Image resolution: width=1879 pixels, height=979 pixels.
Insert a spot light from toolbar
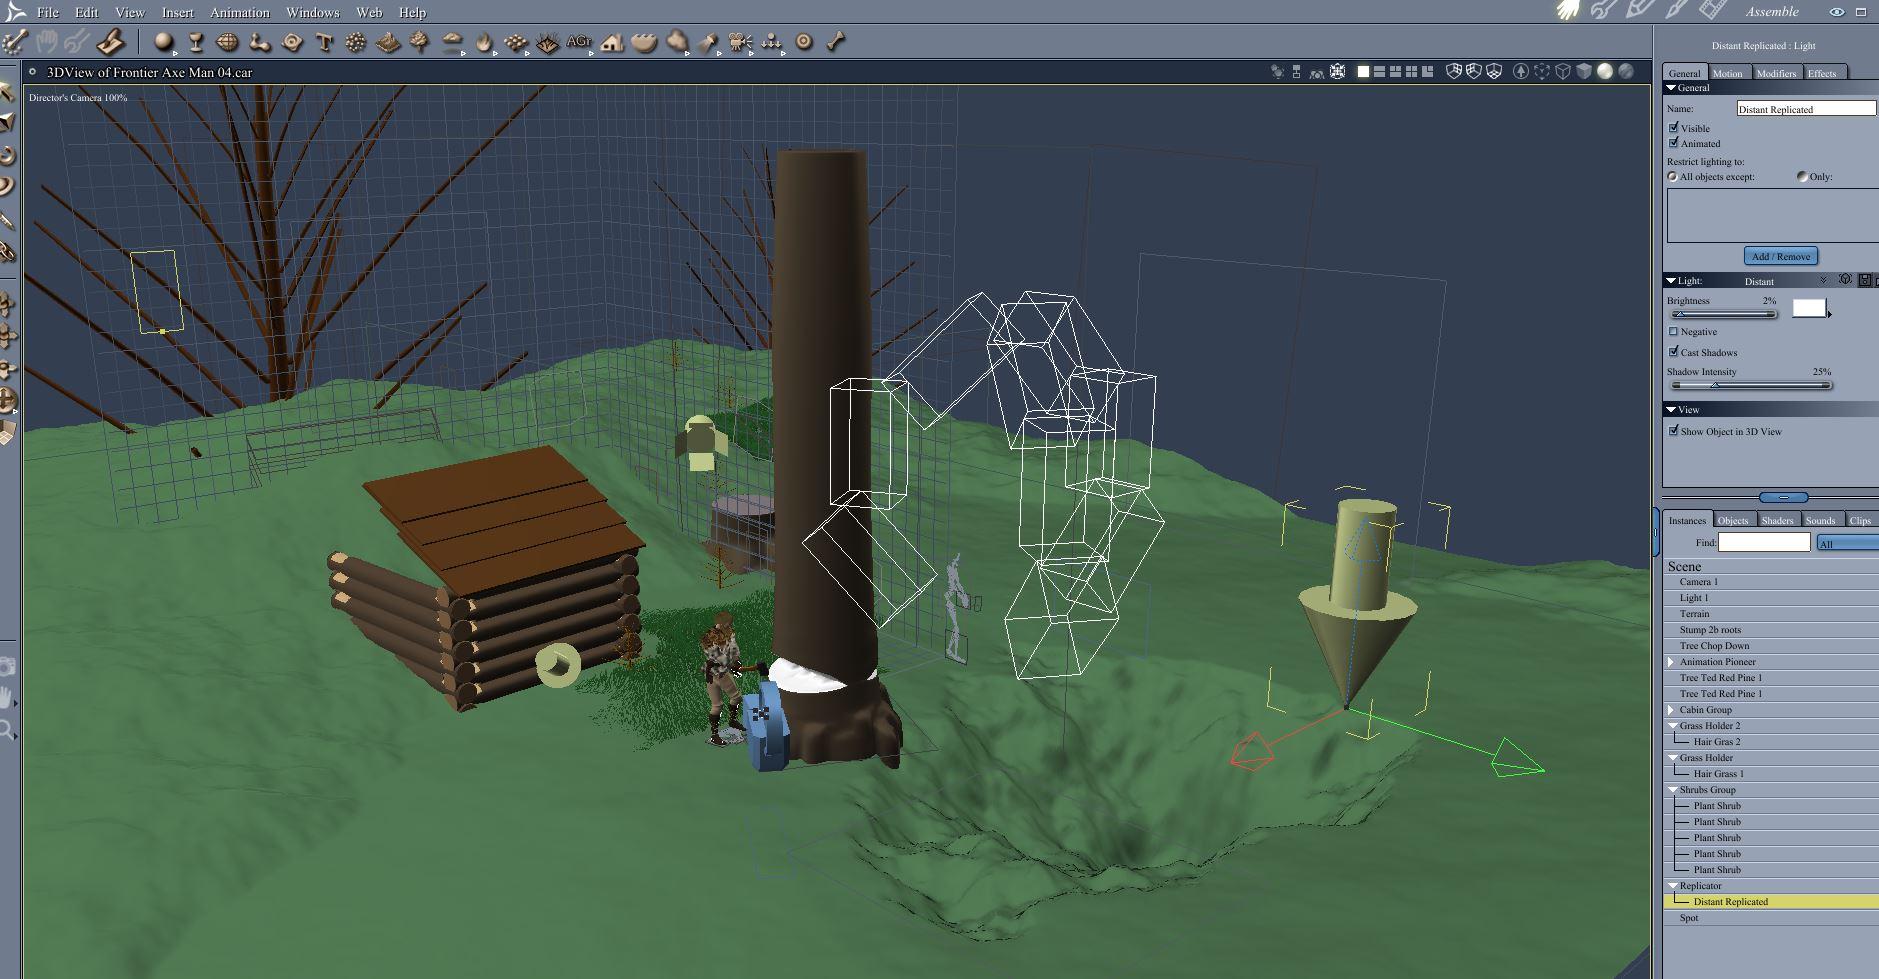point(708,42)
